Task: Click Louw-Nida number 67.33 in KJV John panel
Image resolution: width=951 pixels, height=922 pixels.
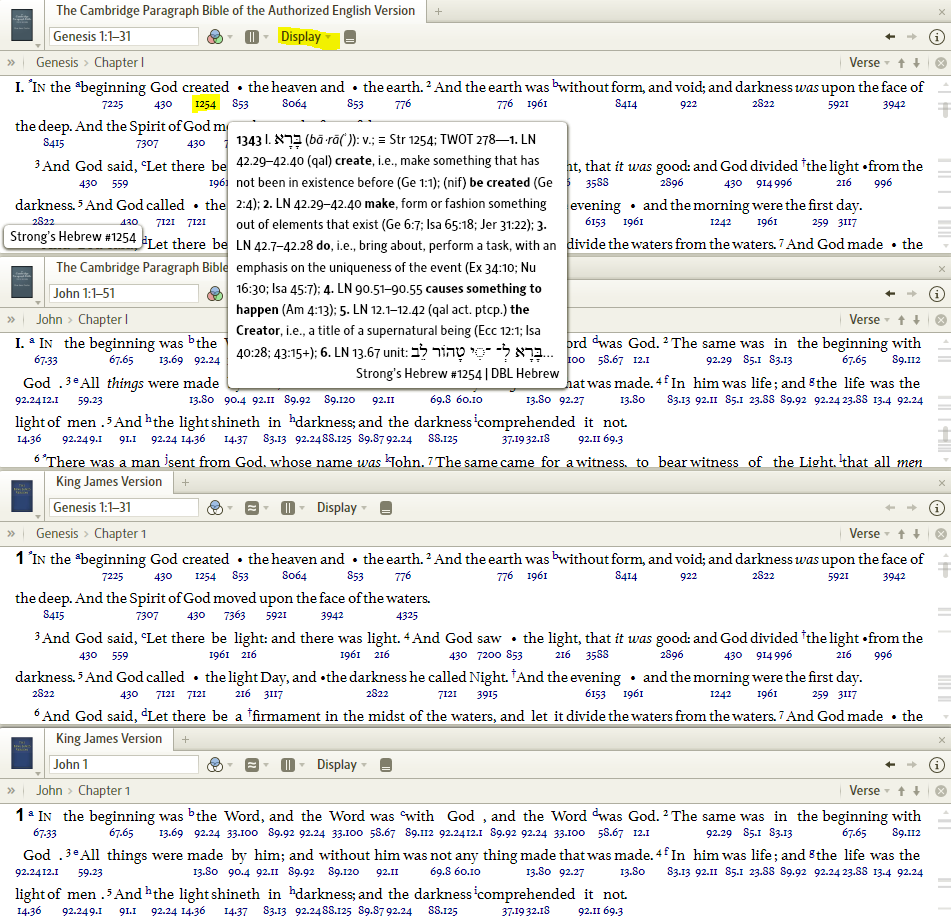Action: [44, 833]
